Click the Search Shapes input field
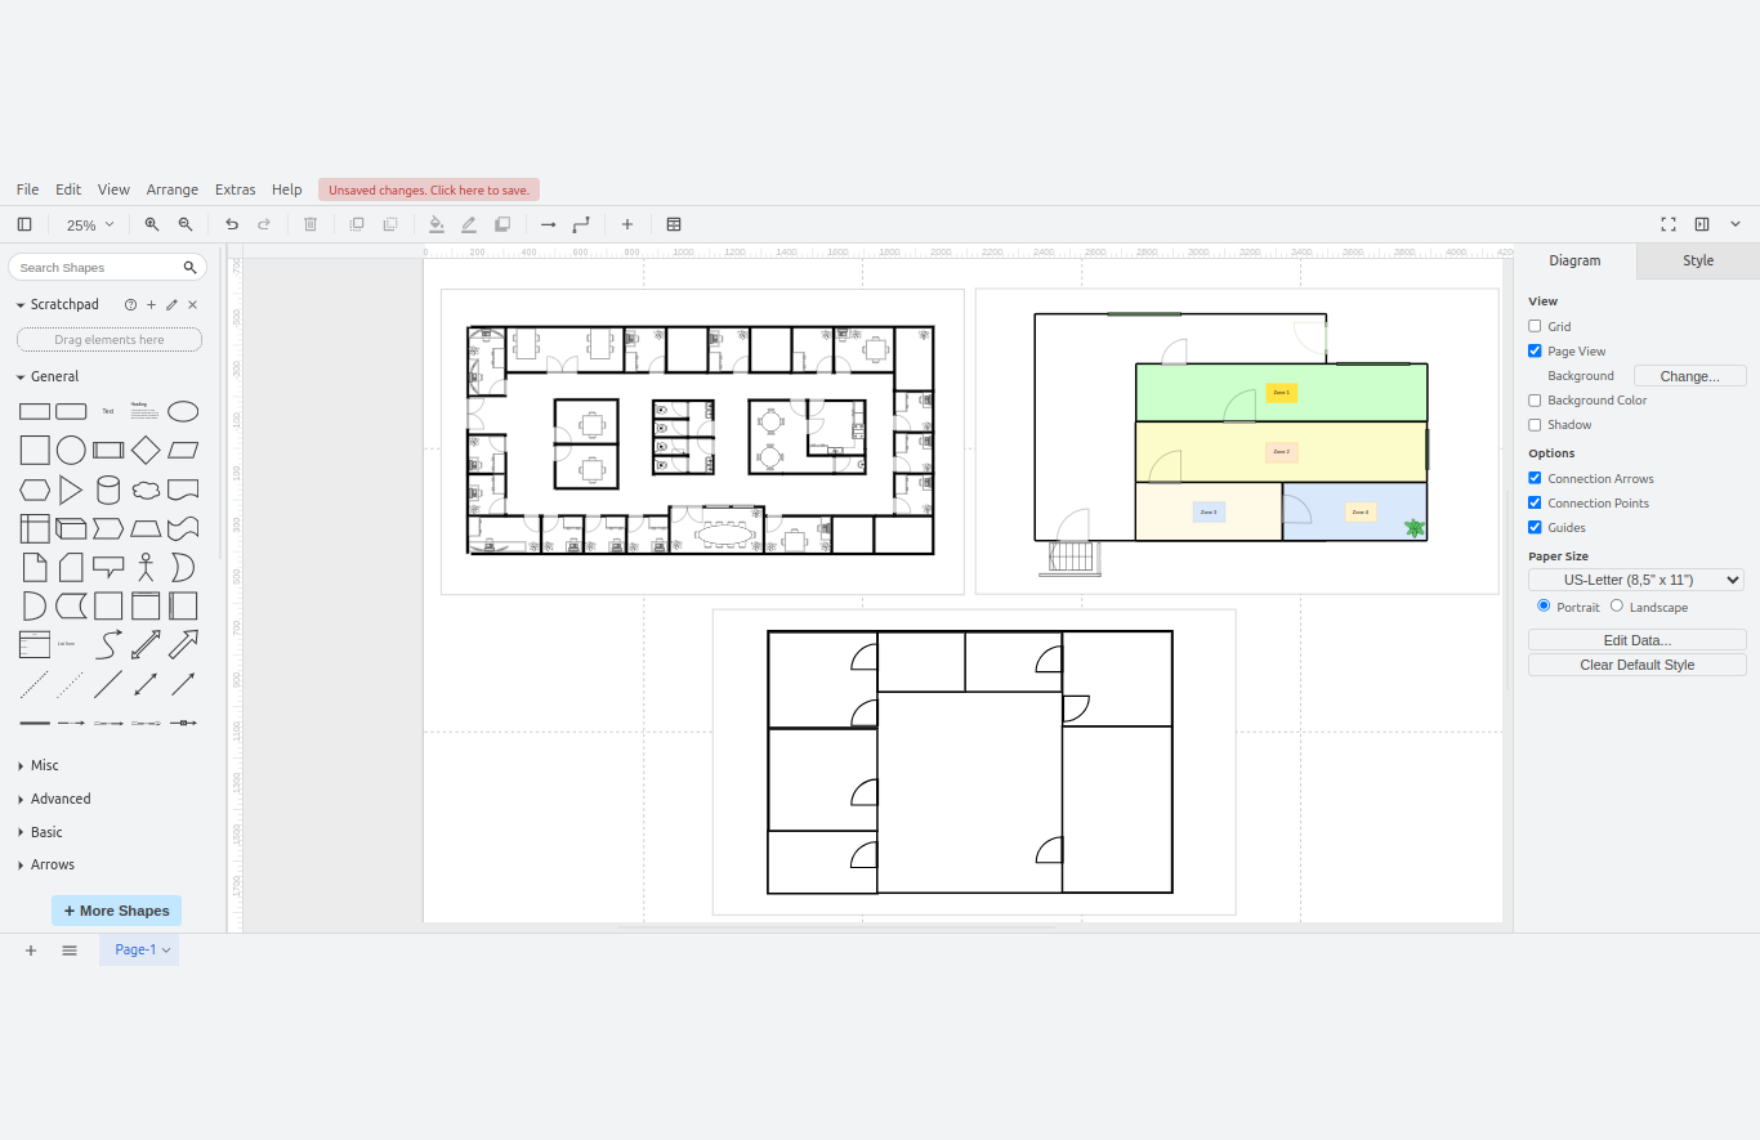The width and height of the screenshot is (1760, 1140). tap(98, 268)
